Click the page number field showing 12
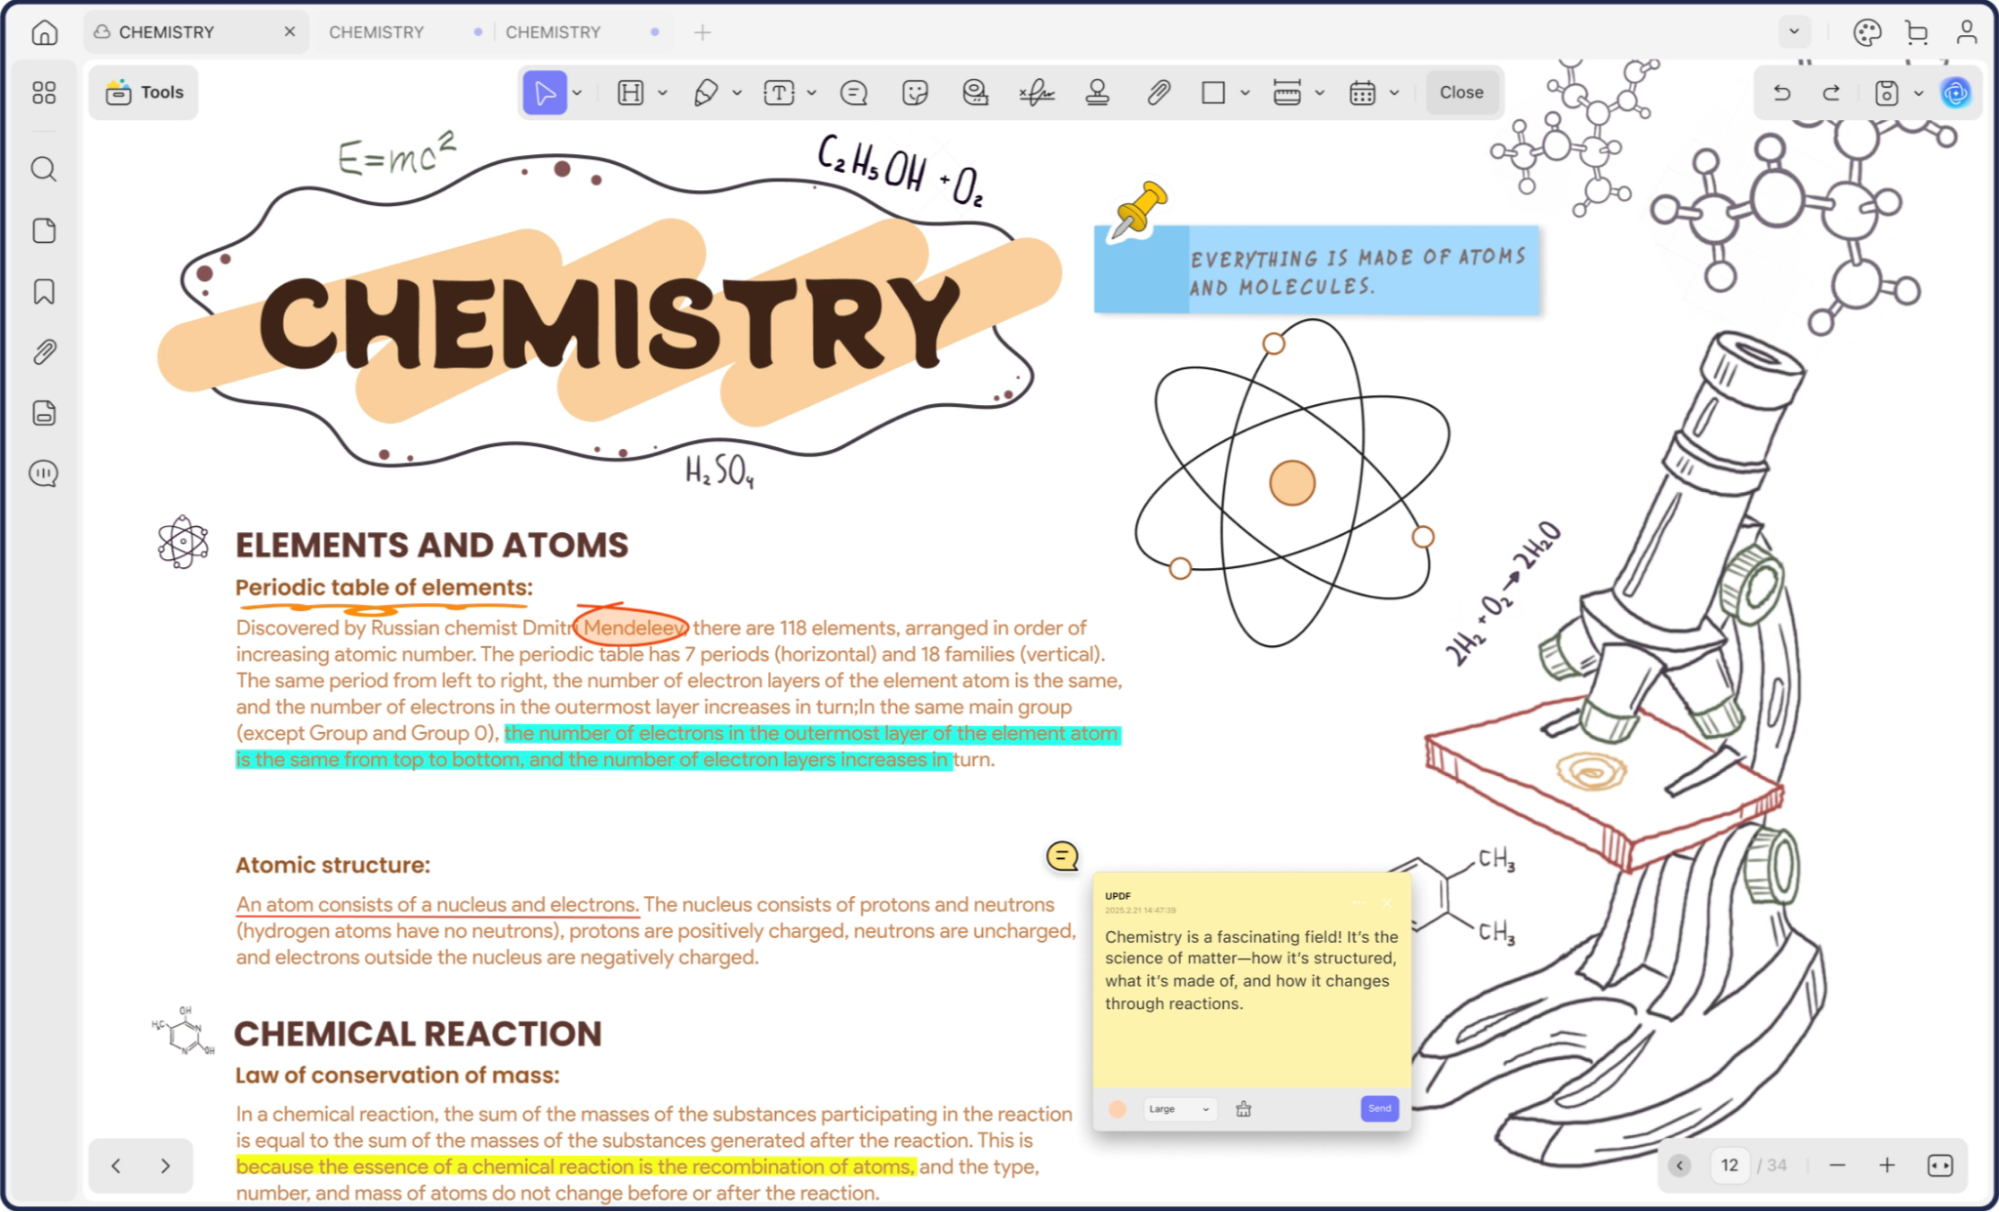This screenshot has width=1999, height=1212. [x=1729, y=1165]
